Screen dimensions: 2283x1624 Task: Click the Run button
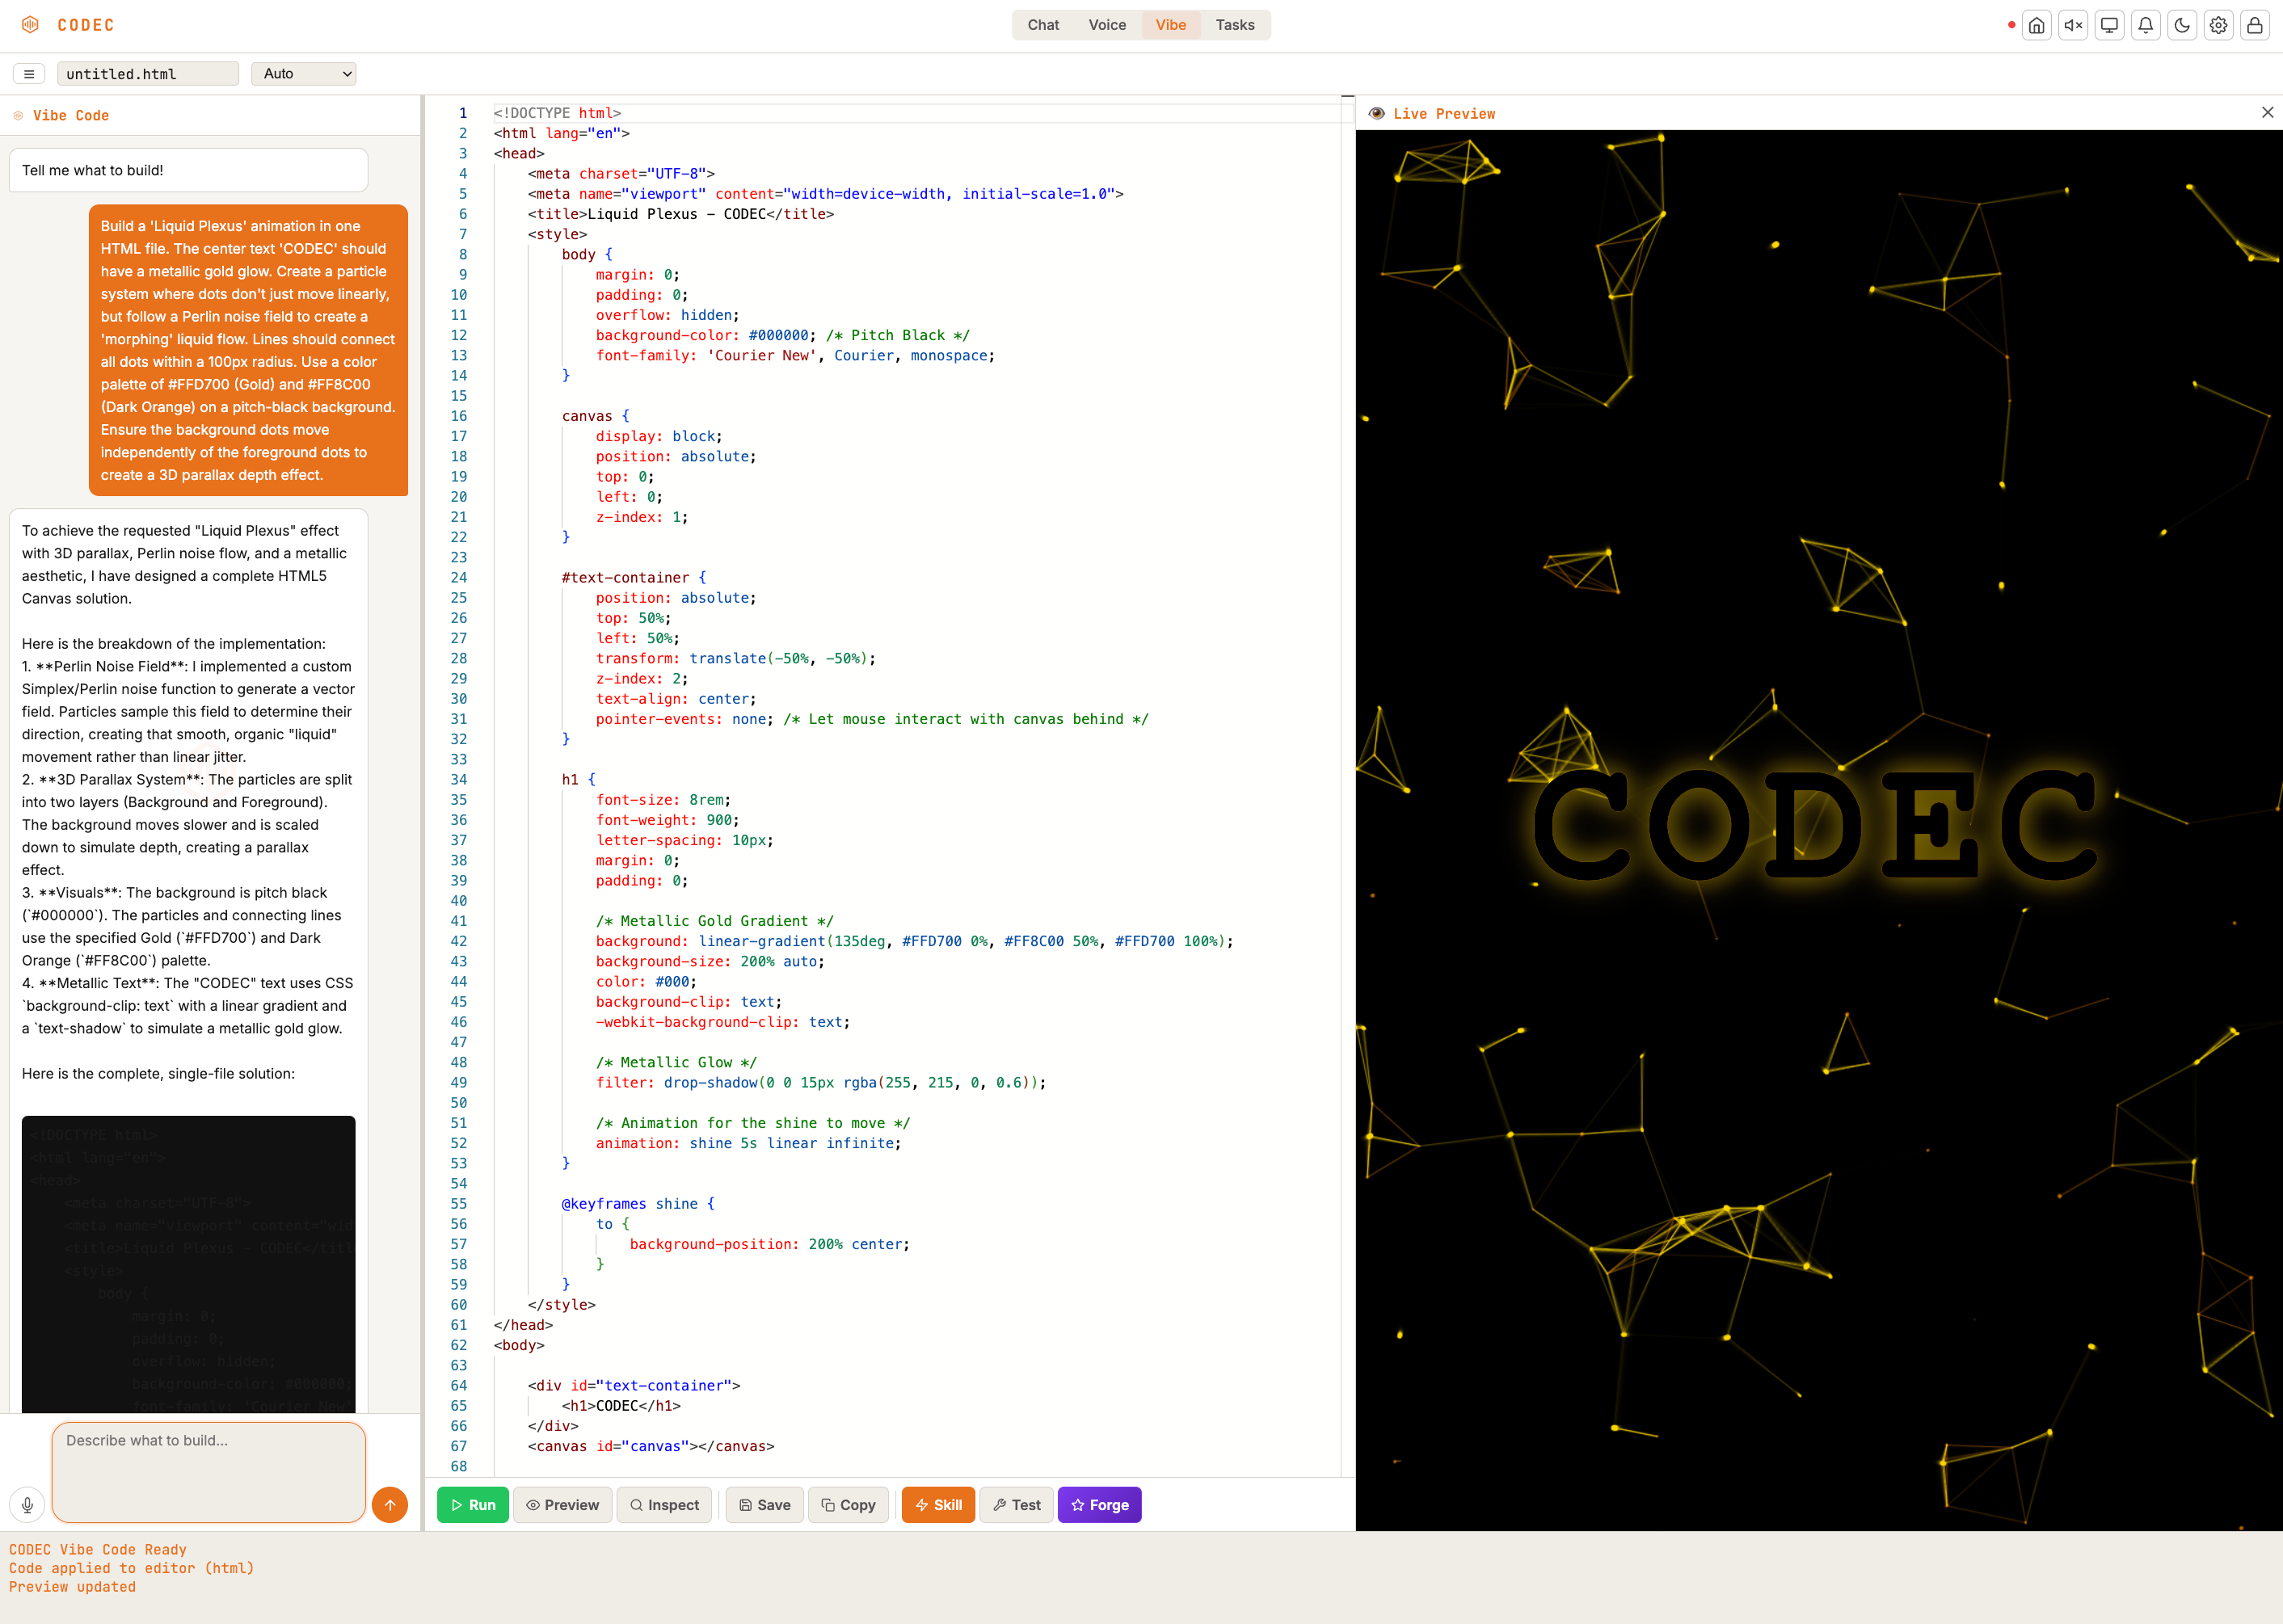[x=473, y=1505]
